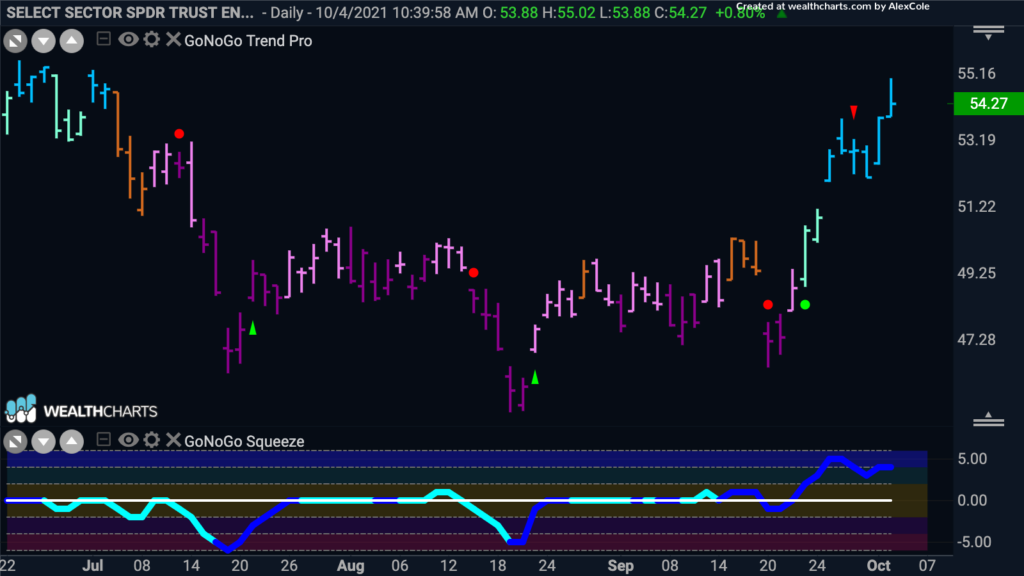Click the green dot signal near Sep 24

point(805,304)
